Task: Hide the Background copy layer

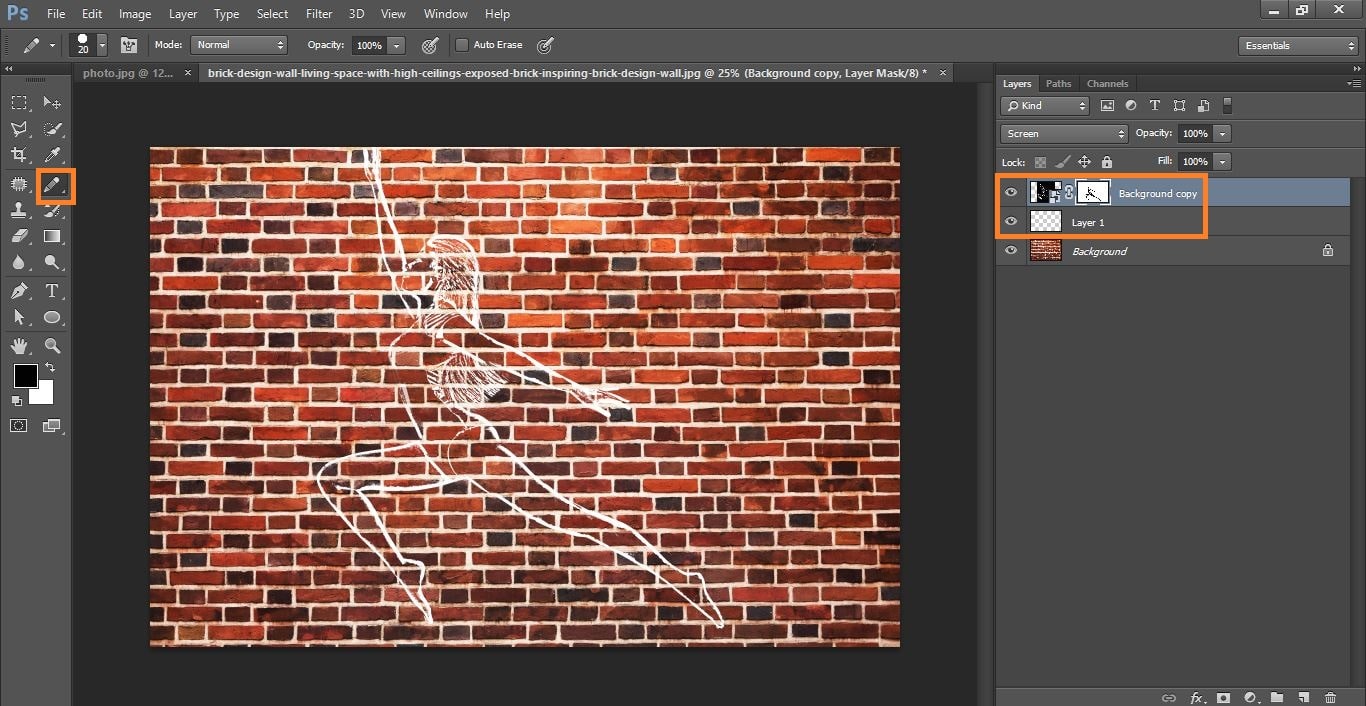Action: (1011, 193)
